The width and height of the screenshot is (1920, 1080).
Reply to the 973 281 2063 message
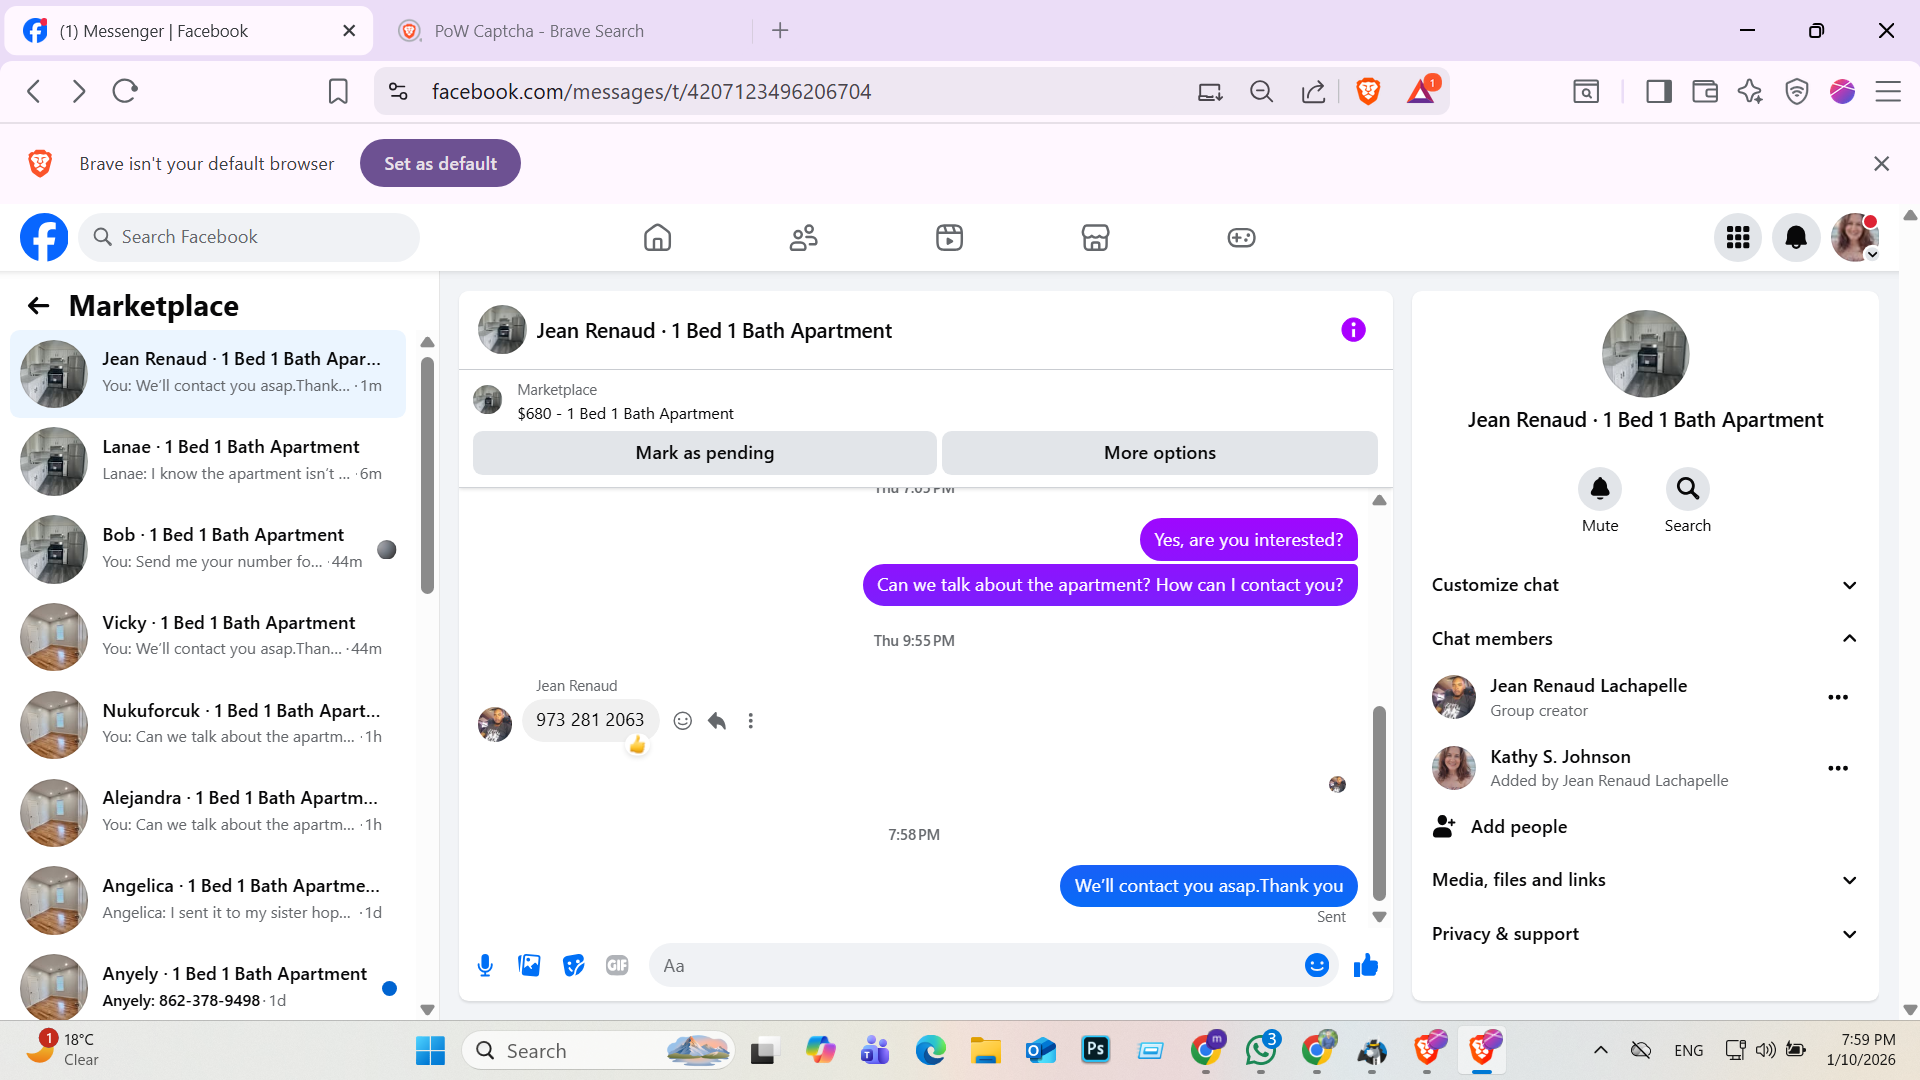[x=717, y=721]
